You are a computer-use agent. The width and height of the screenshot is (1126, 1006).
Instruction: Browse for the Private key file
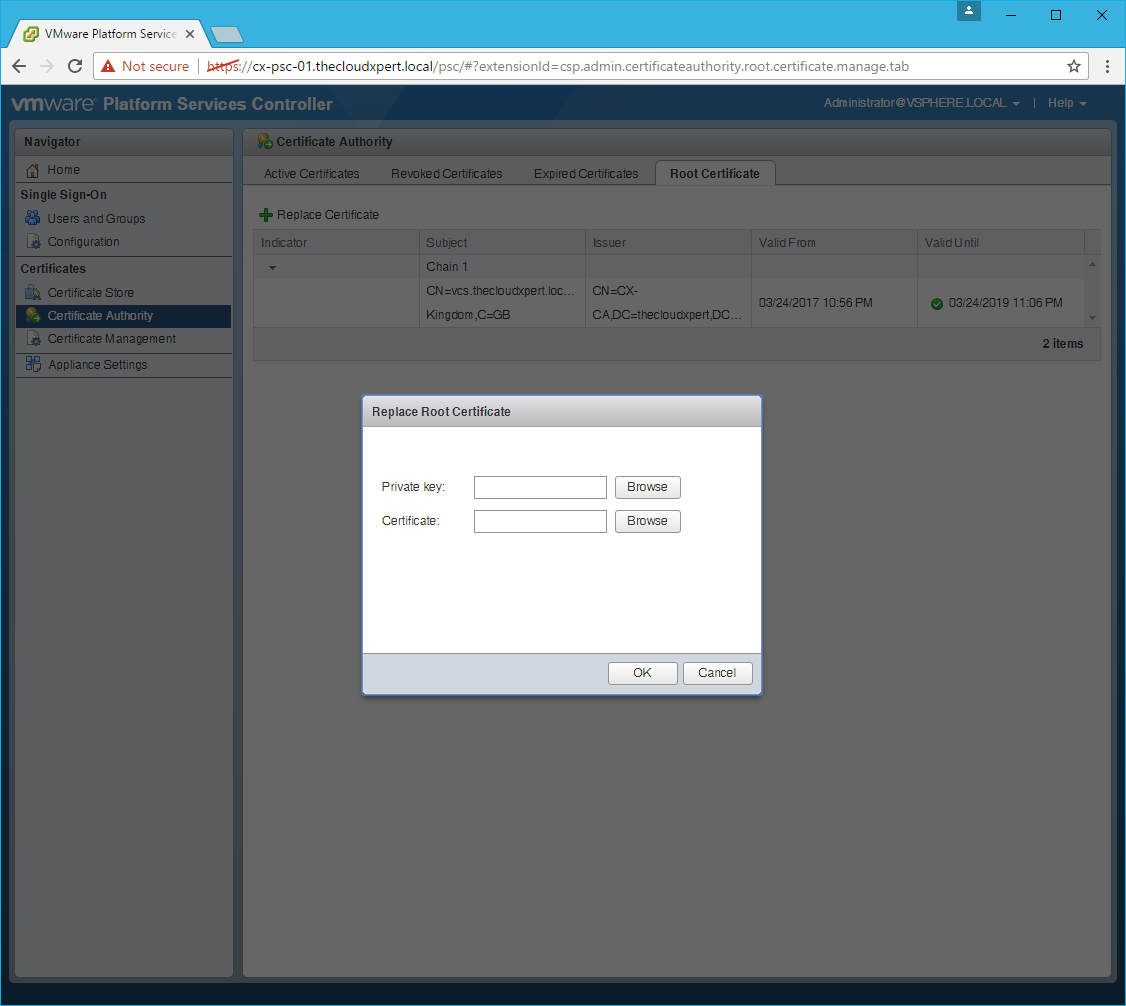point(647,487)
